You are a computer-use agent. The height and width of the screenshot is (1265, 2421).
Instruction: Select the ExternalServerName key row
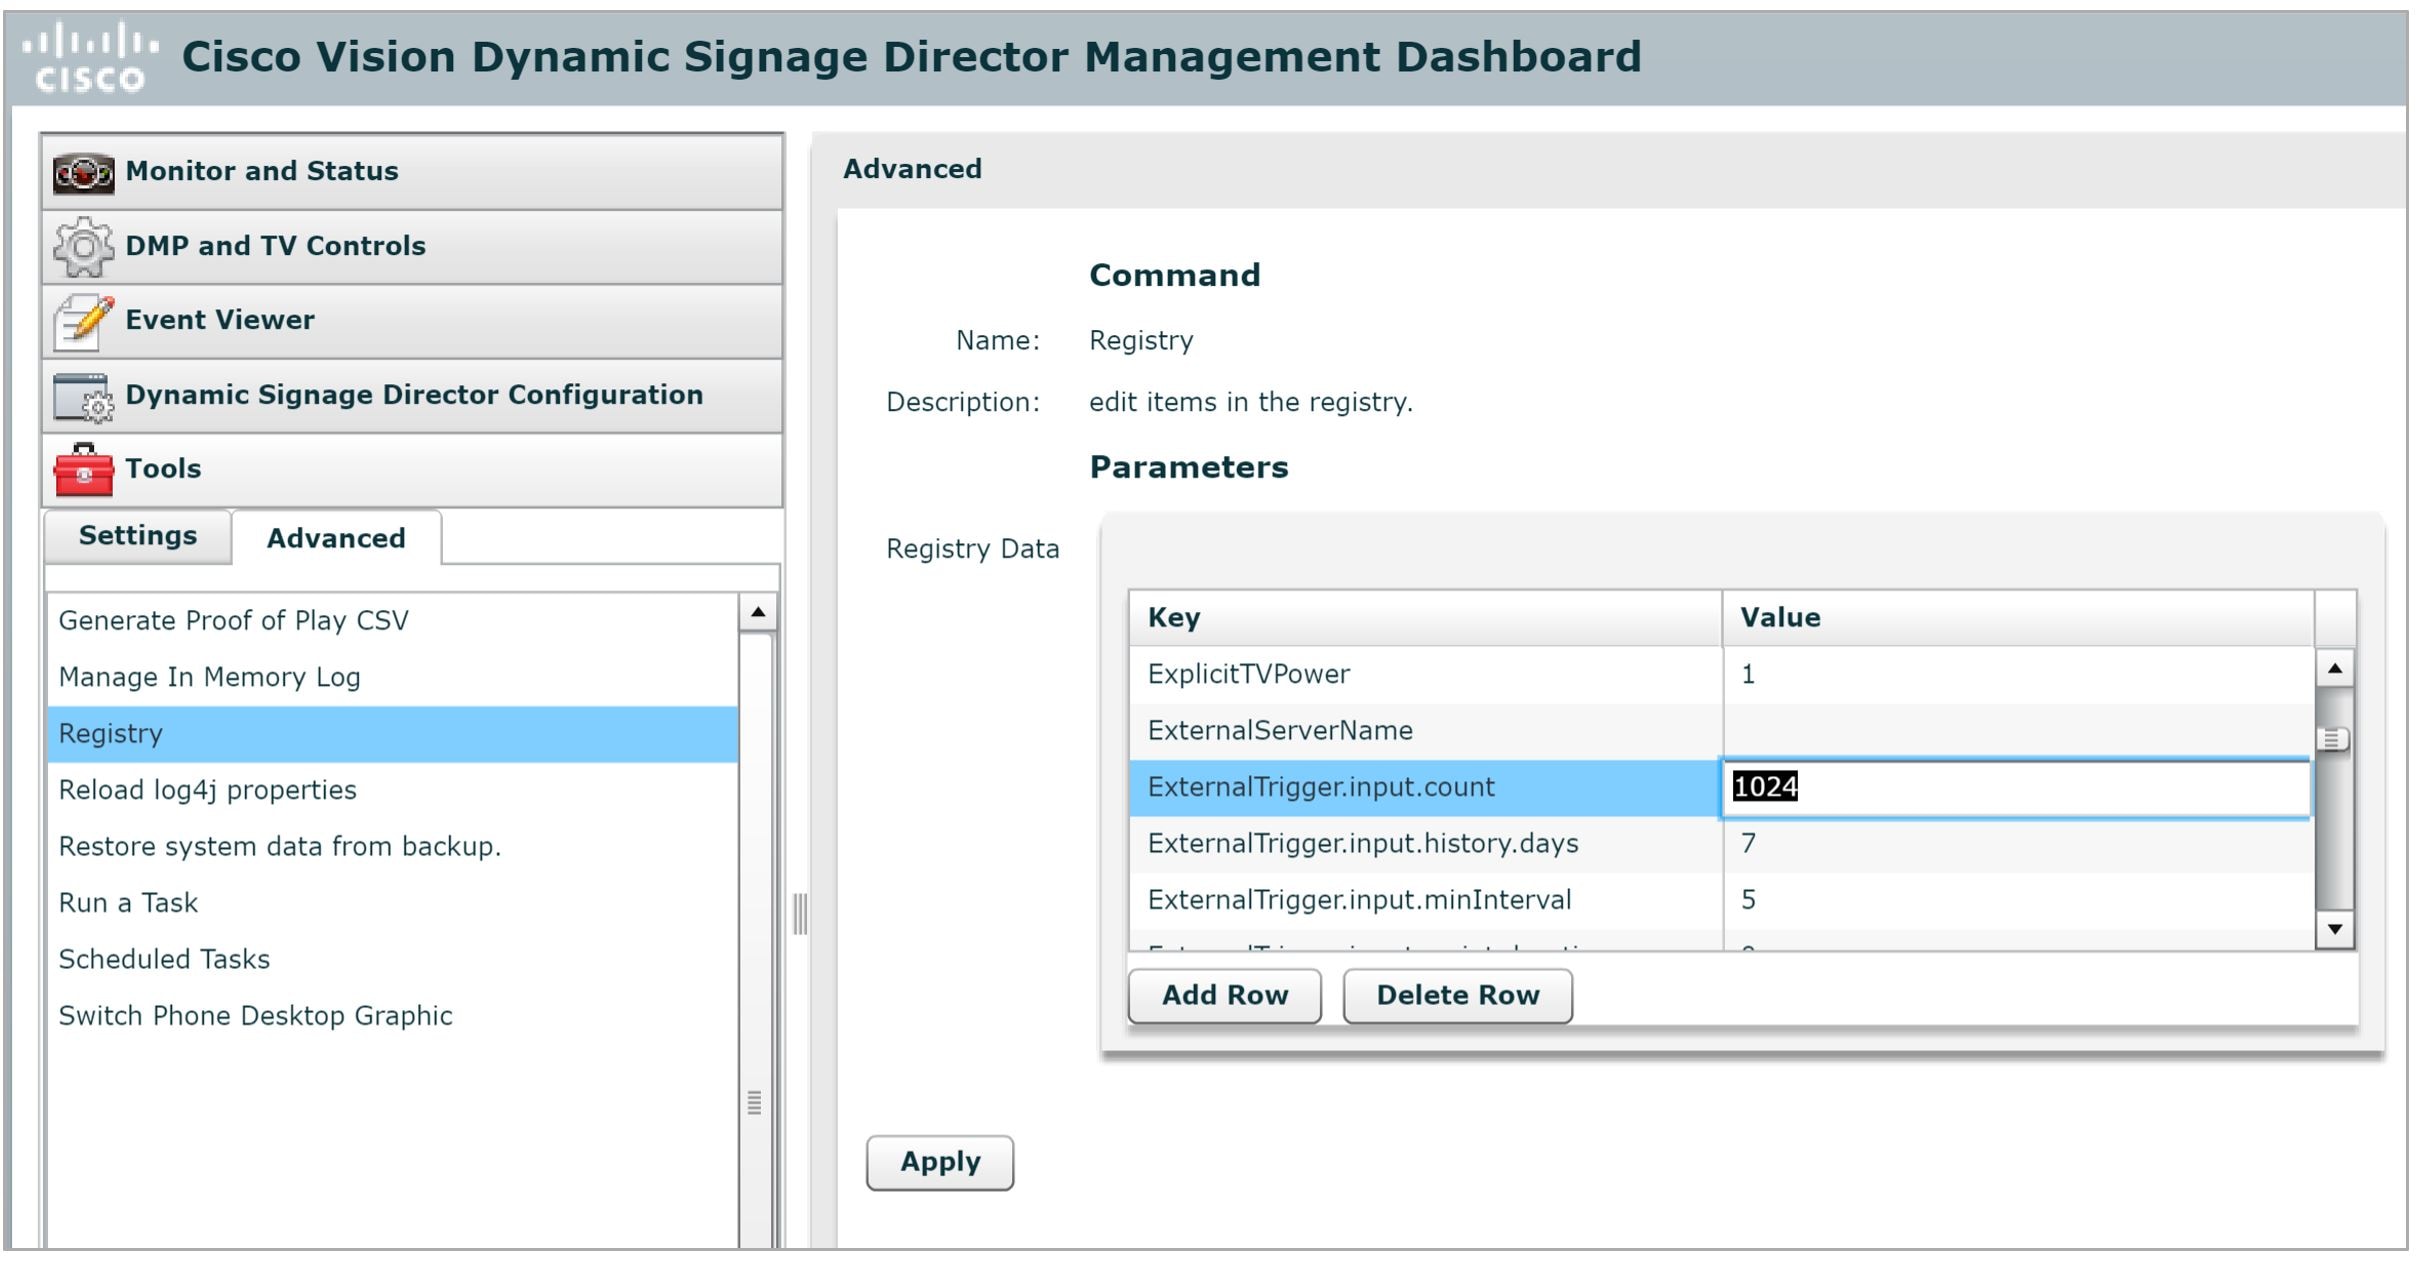tap(1426, 731)
